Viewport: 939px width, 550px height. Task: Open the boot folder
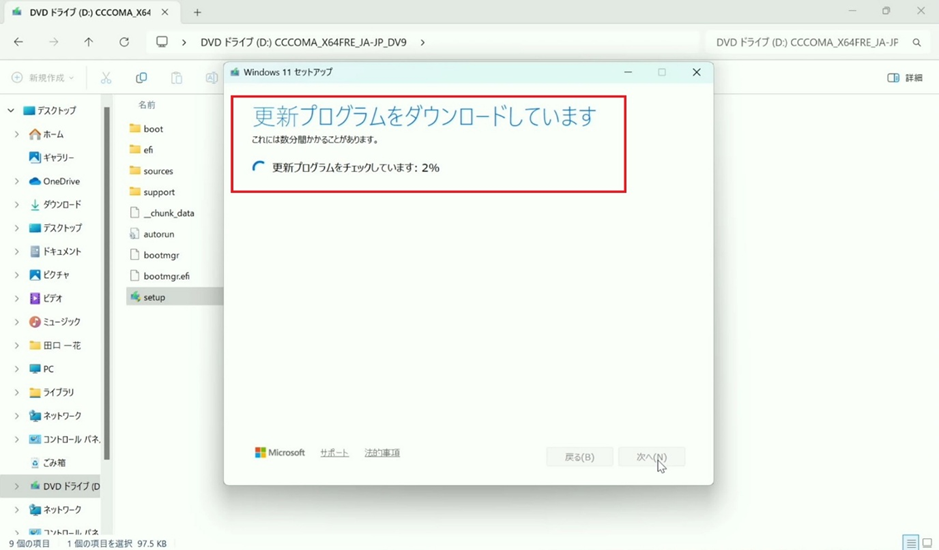(152, 129)
